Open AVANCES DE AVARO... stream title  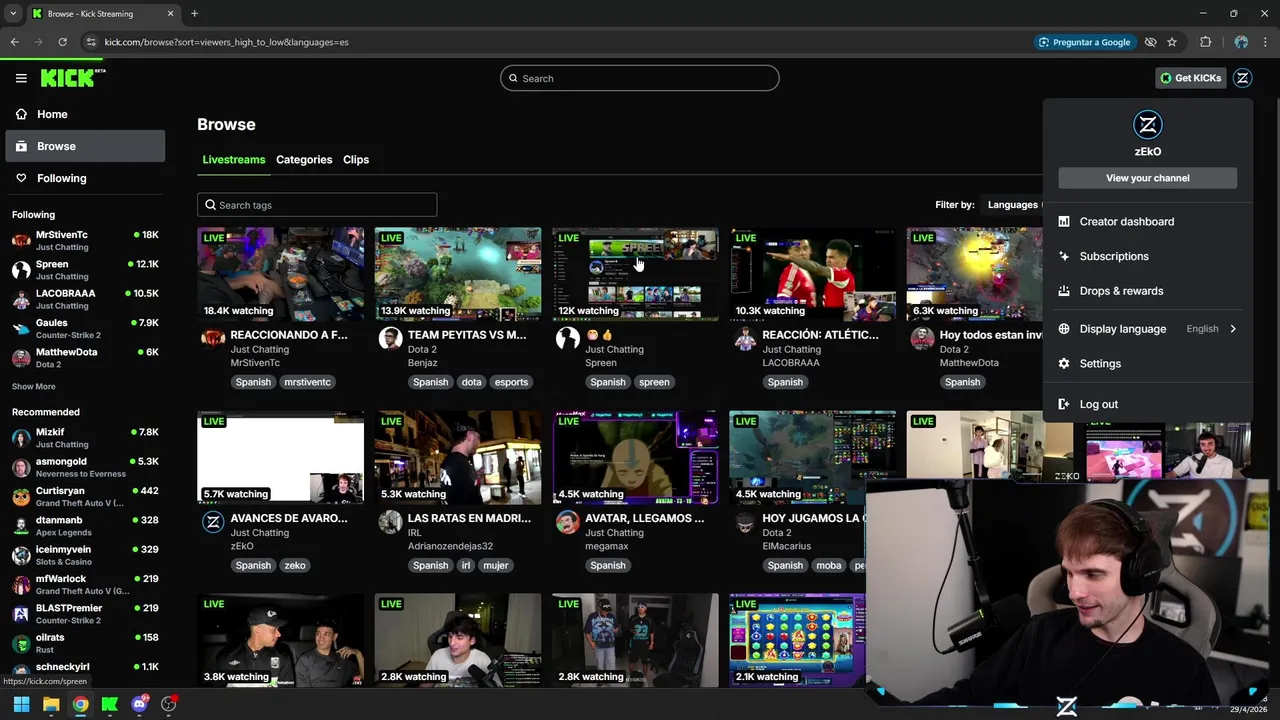coord(289,518)
